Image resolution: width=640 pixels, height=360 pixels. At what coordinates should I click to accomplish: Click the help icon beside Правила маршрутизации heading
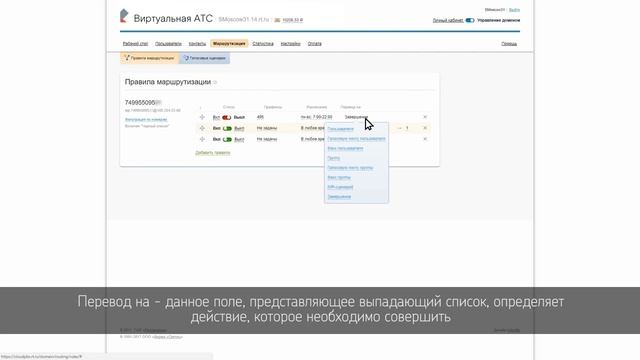[x=215, y=82]
